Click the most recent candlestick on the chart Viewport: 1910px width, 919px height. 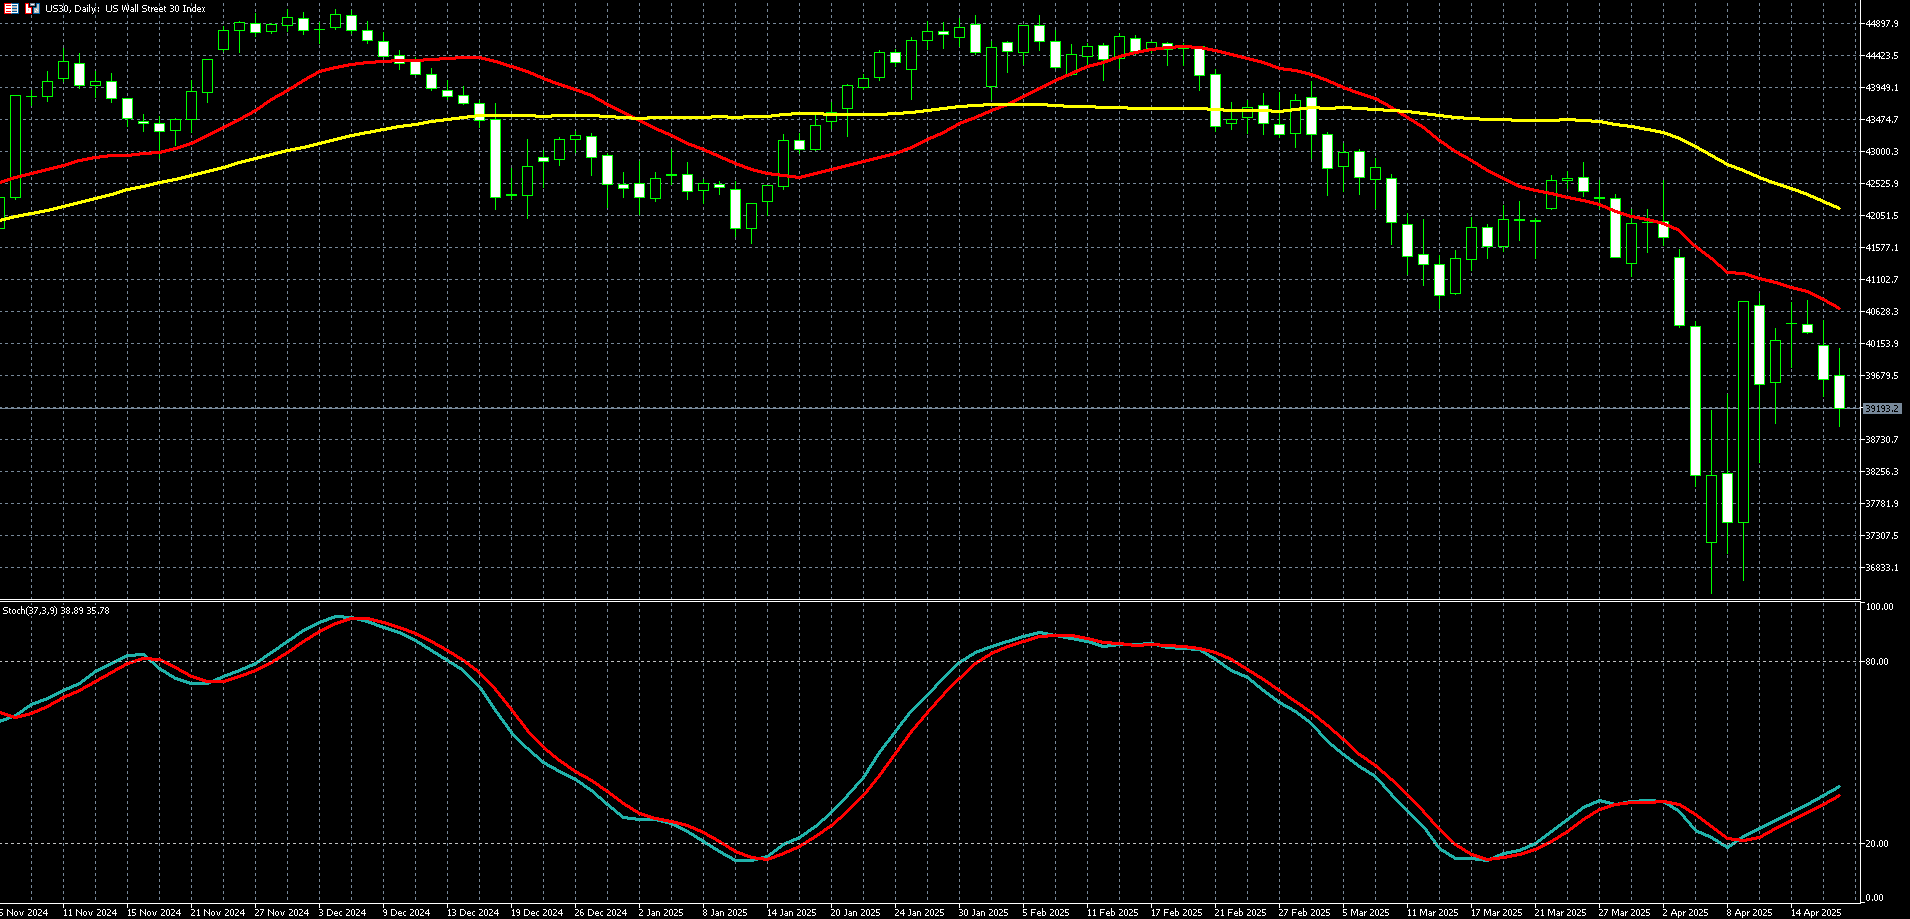coord(1839,391)
